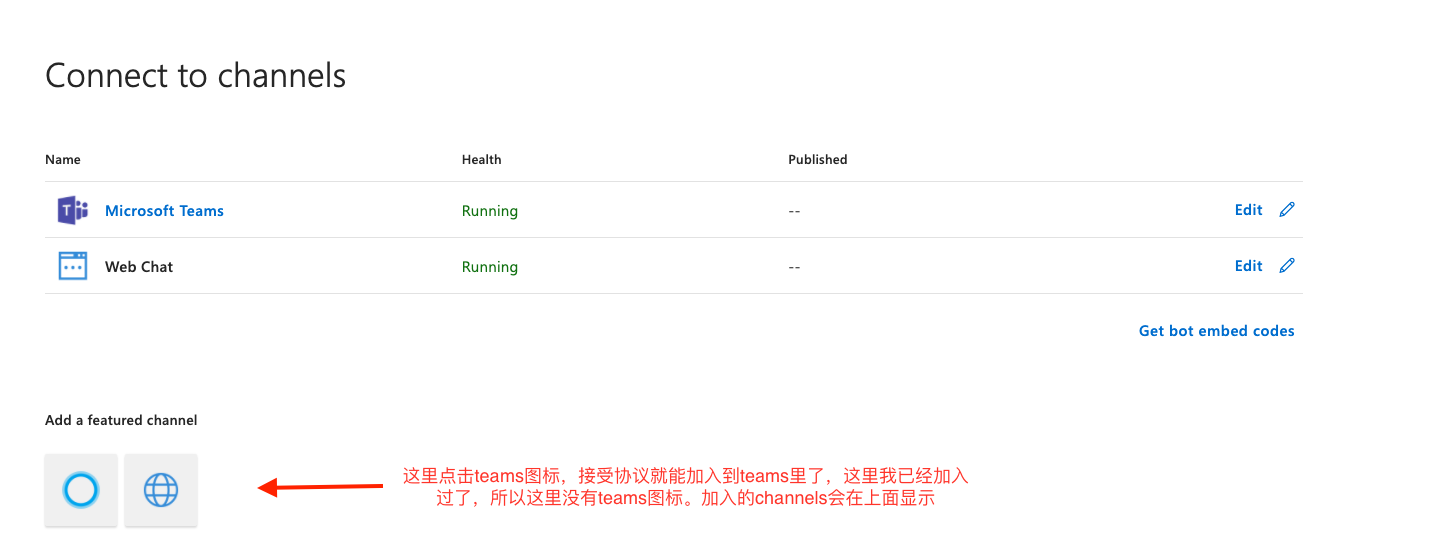
Task: Open the Microsoft Teams channel link
Action: coord(164,211)
